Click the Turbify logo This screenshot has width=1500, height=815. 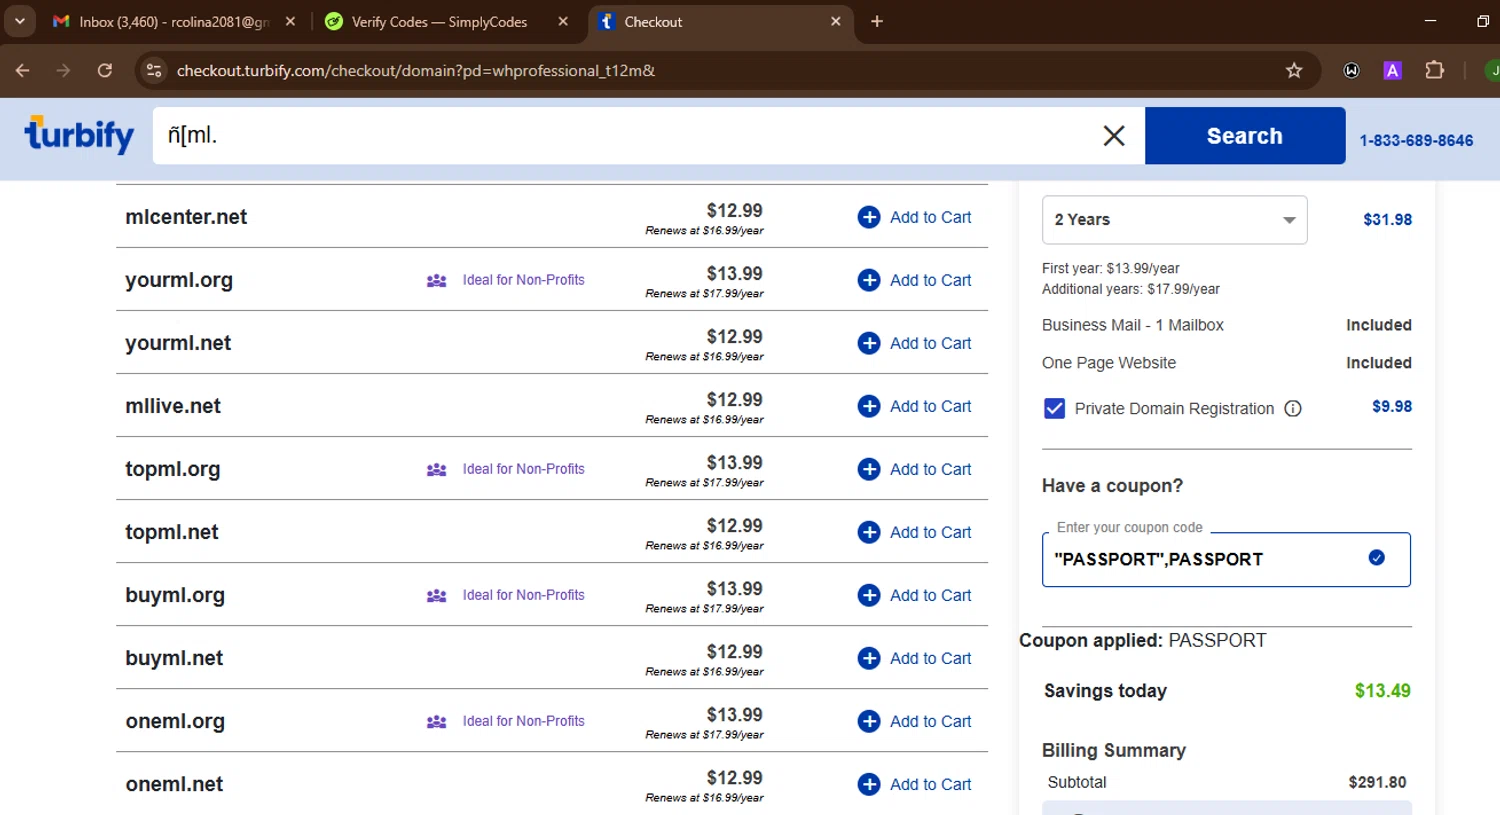tap(79, 135)
